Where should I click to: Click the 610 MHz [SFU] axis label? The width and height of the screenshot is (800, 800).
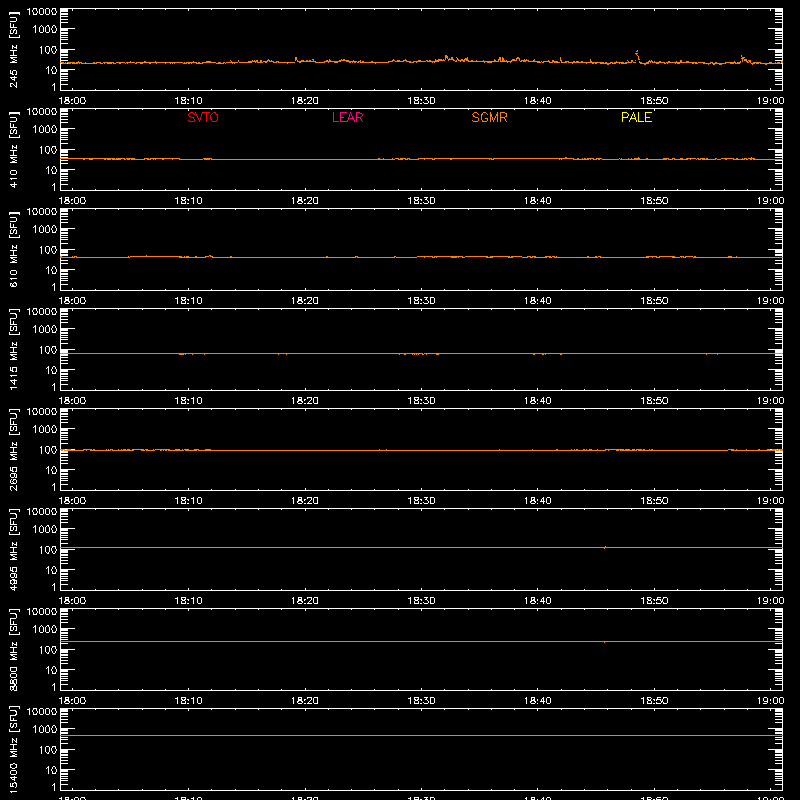coord(13,249)
